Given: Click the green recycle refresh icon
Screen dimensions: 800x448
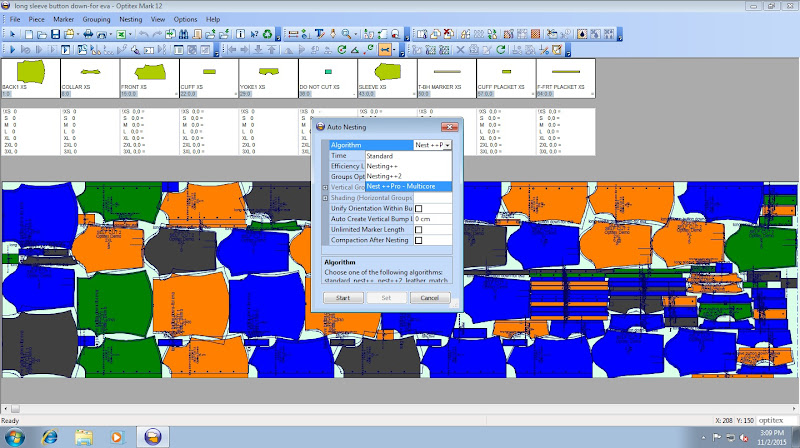Looking at the screenshot, I should pos(267,34).
